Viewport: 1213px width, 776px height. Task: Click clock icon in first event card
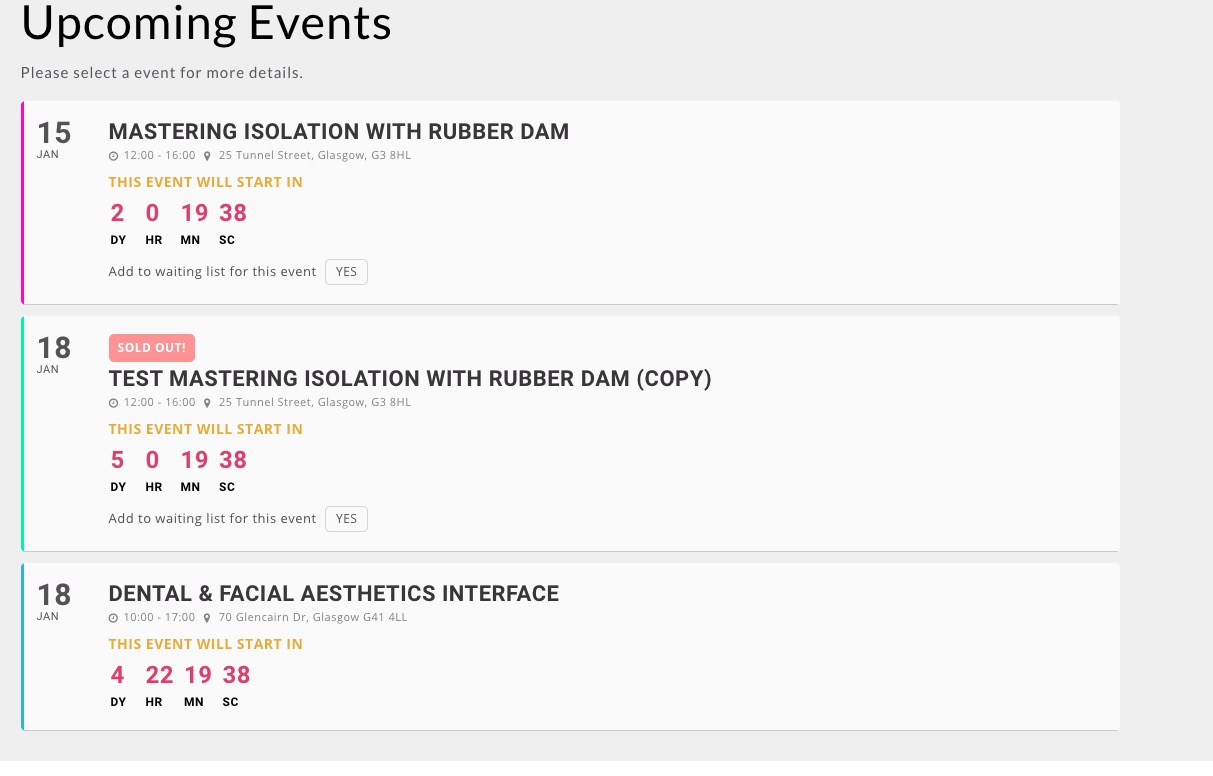(x=113, y=156)
